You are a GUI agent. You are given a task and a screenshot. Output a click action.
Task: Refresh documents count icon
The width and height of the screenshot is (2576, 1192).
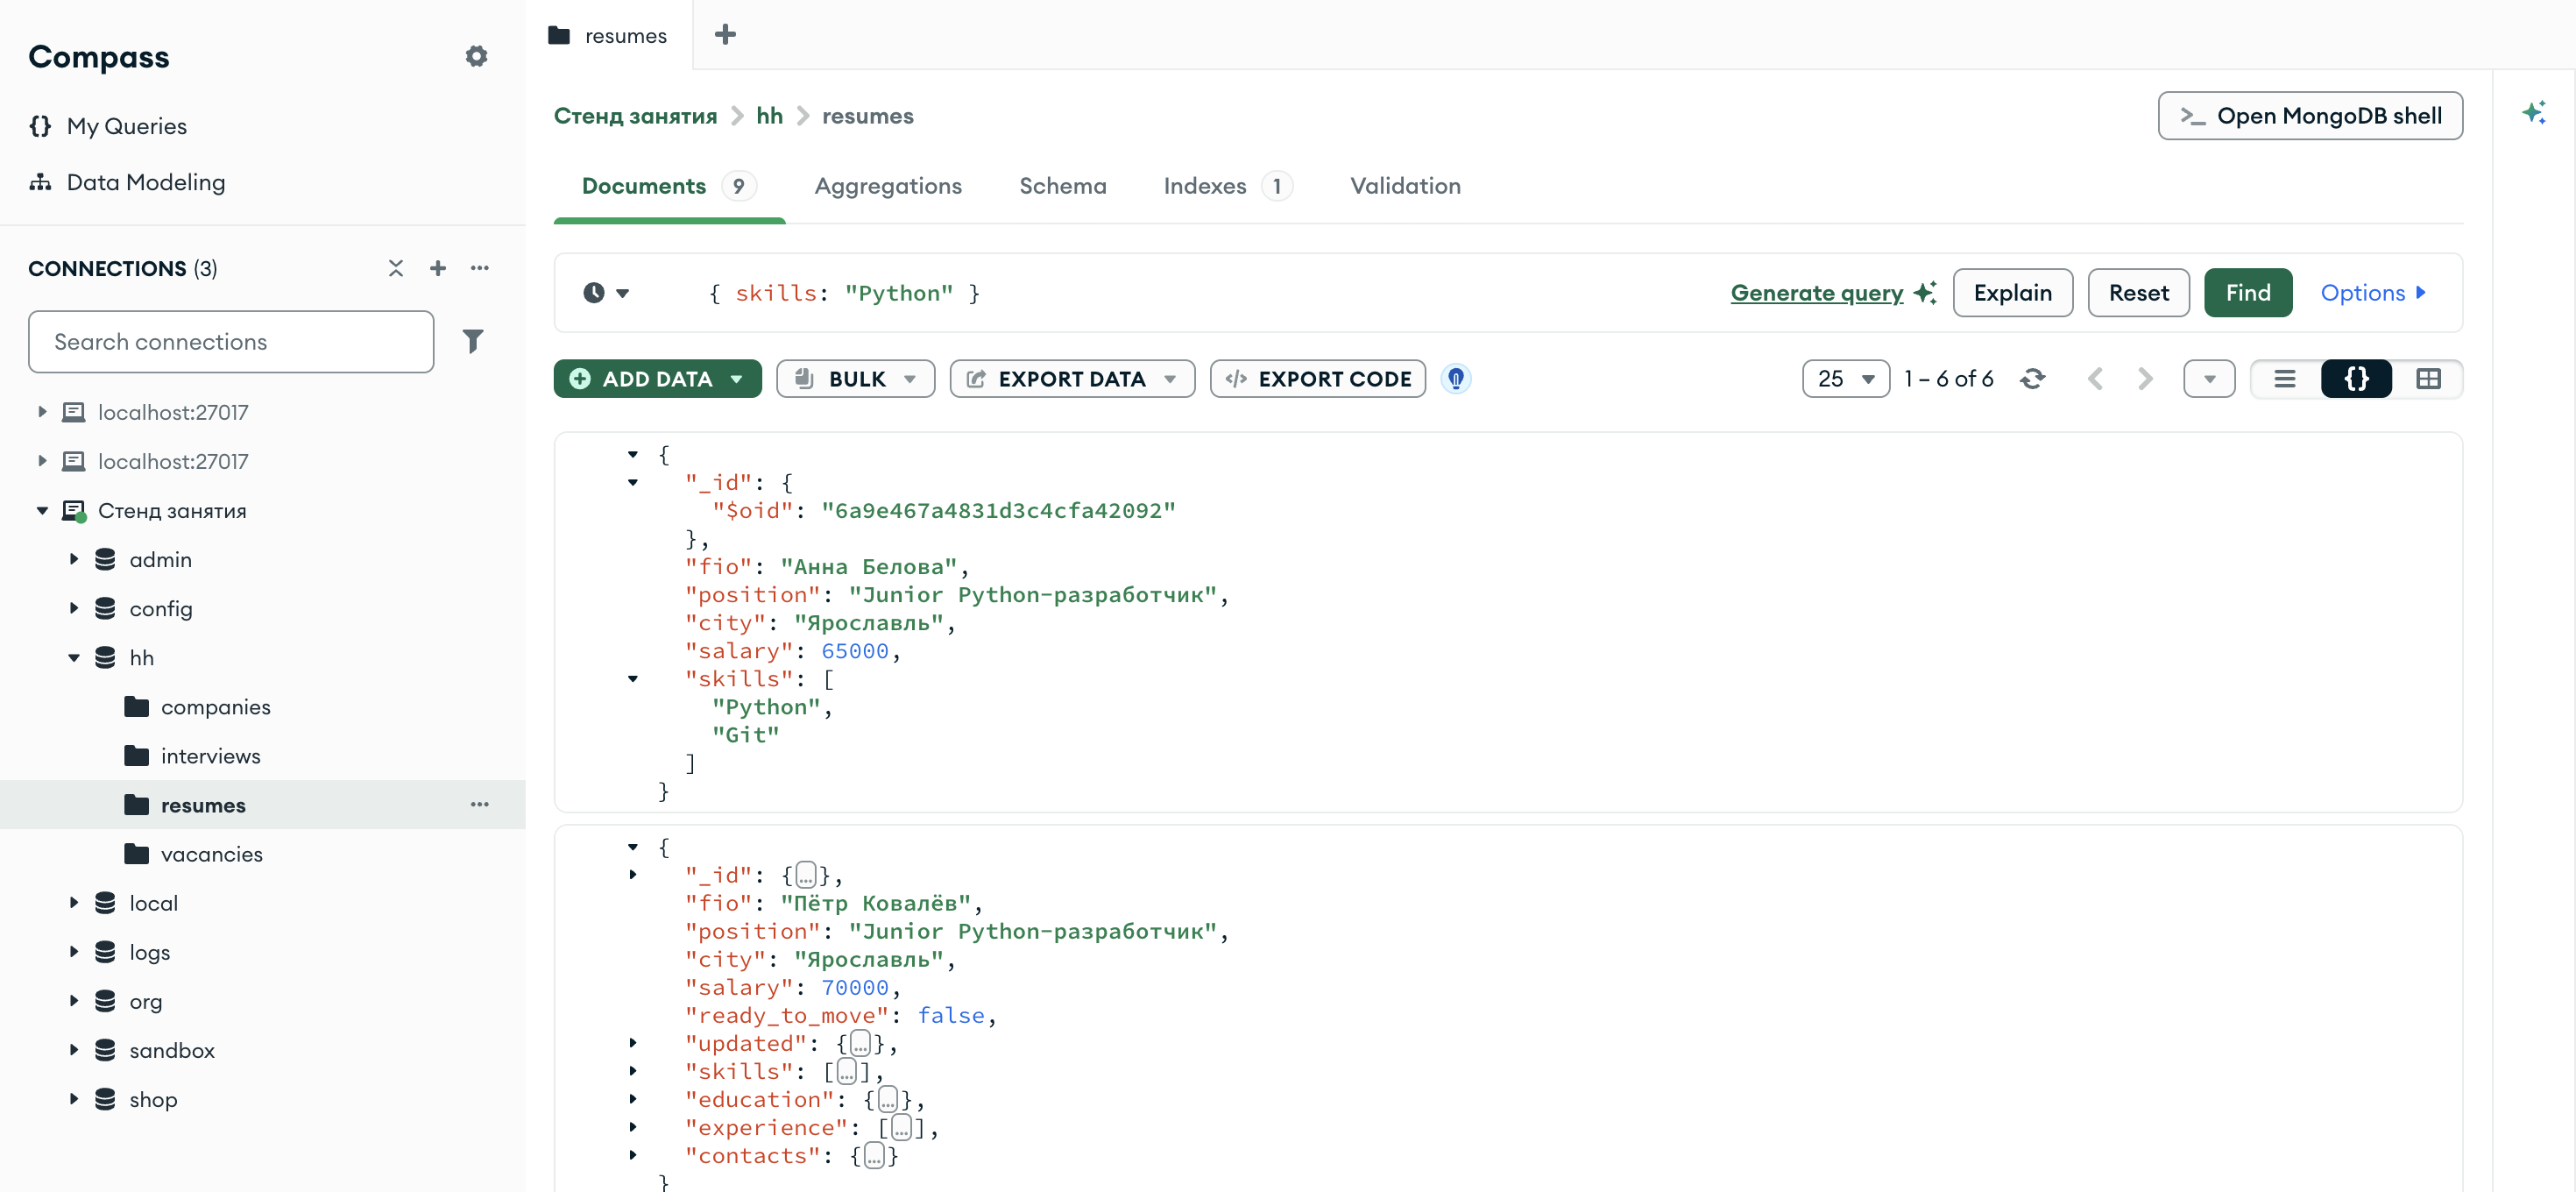(2032, 379)
